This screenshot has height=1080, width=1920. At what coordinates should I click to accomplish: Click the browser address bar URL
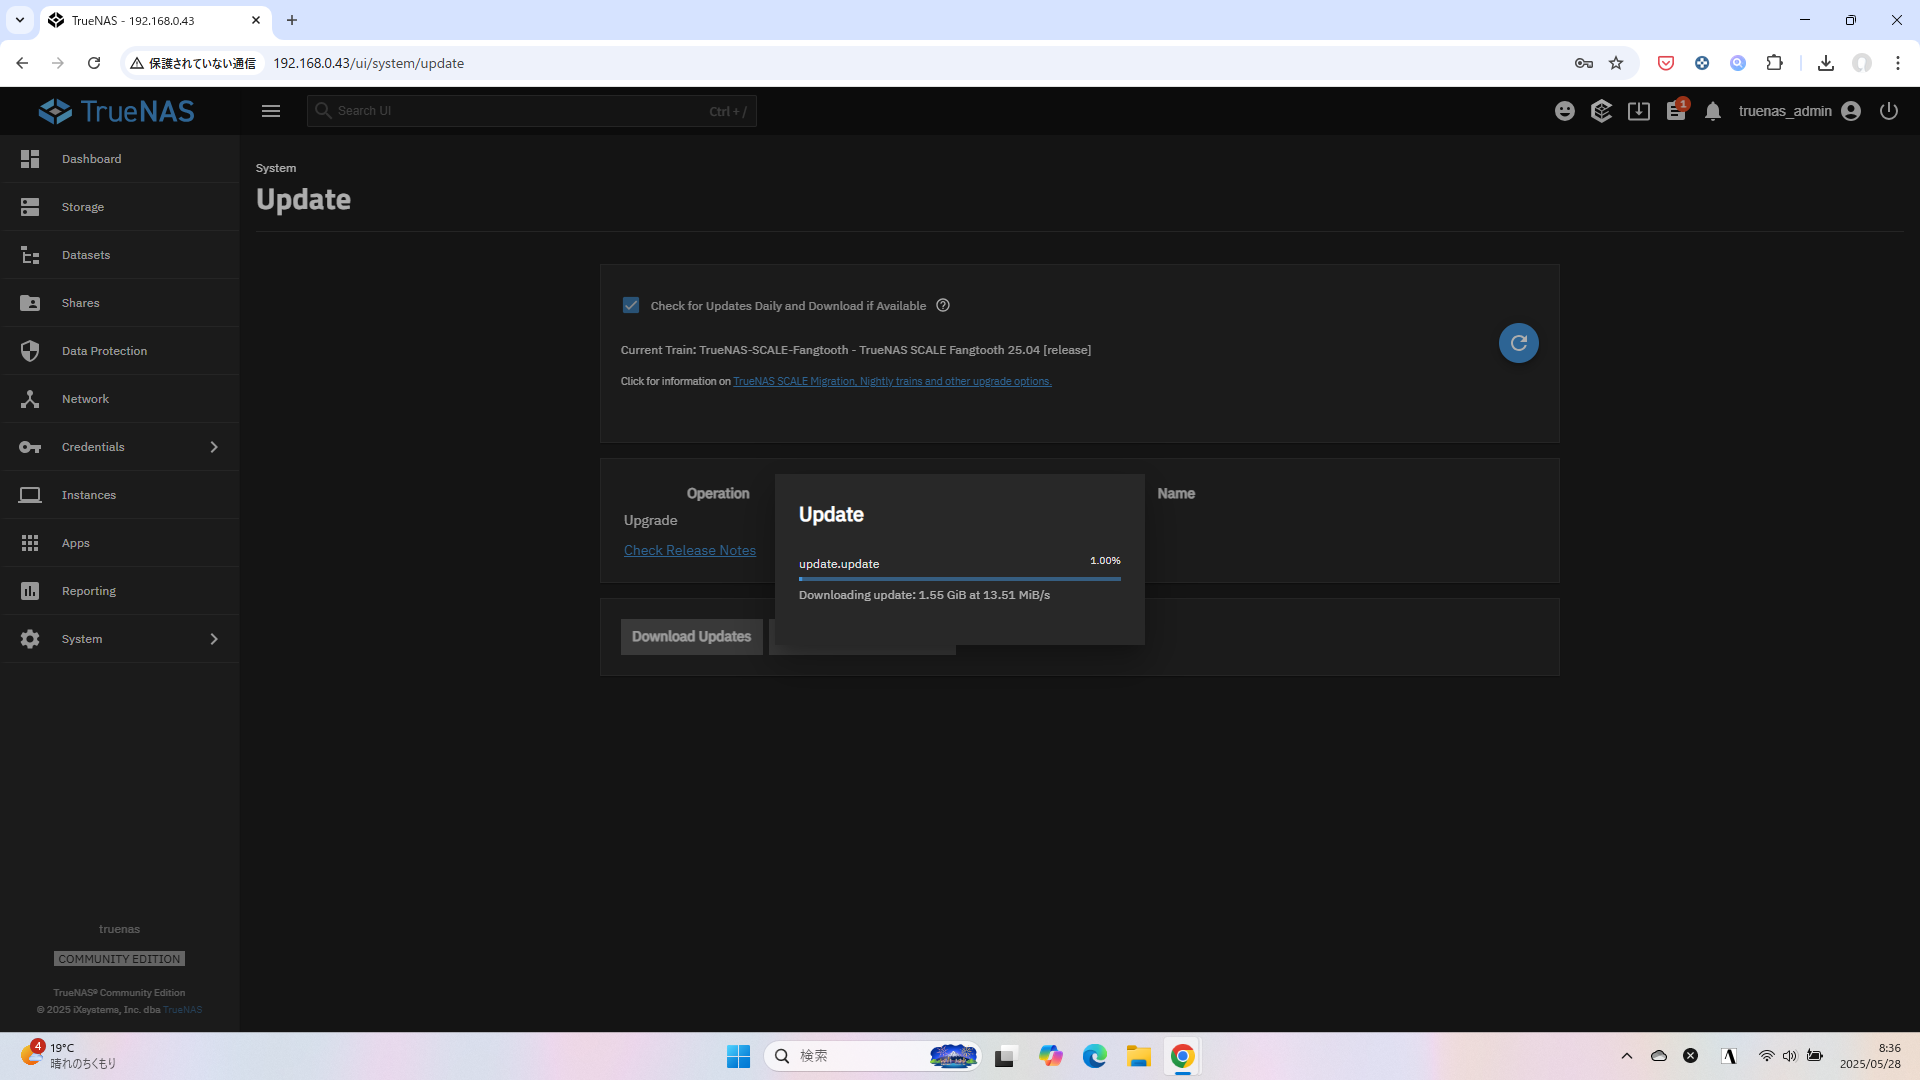pyautogui.click(x=368, y=63)
